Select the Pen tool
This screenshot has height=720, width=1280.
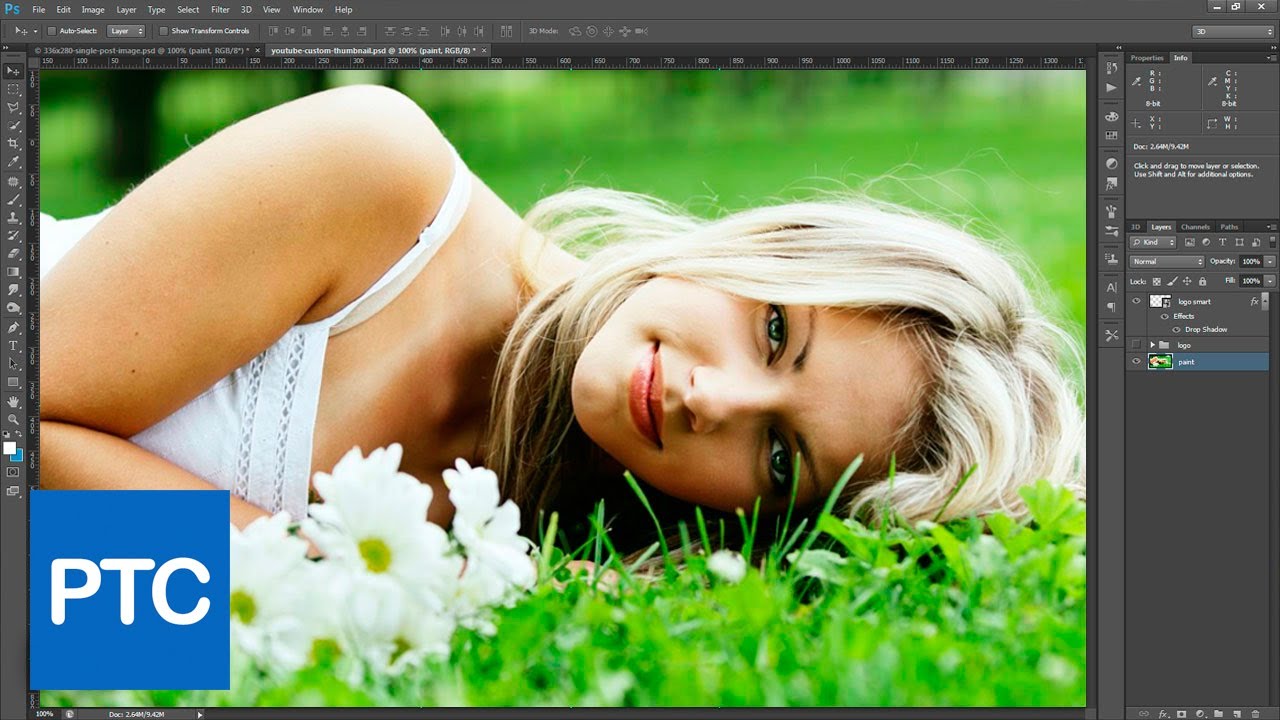13,327
